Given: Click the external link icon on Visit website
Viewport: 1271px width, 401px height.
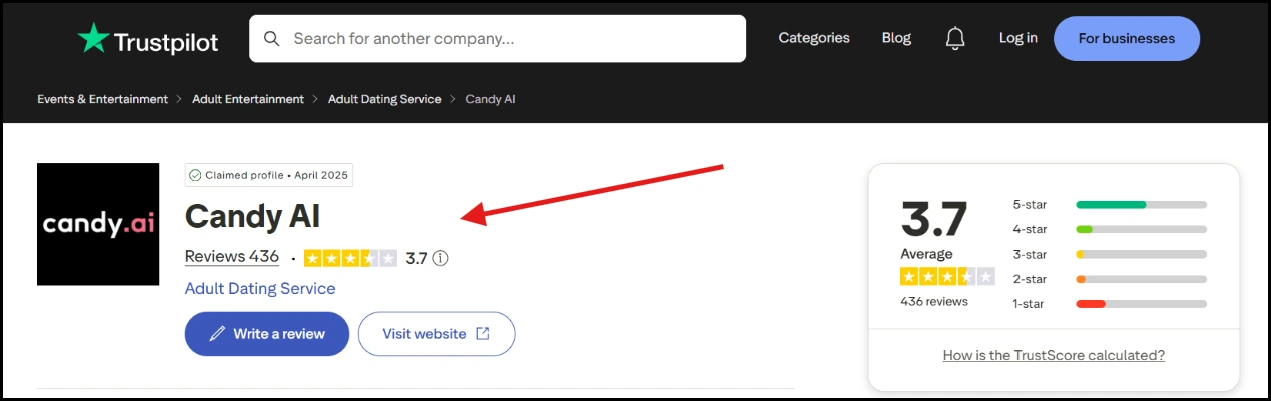Looking at the screenshot, I should coord(483,334).
